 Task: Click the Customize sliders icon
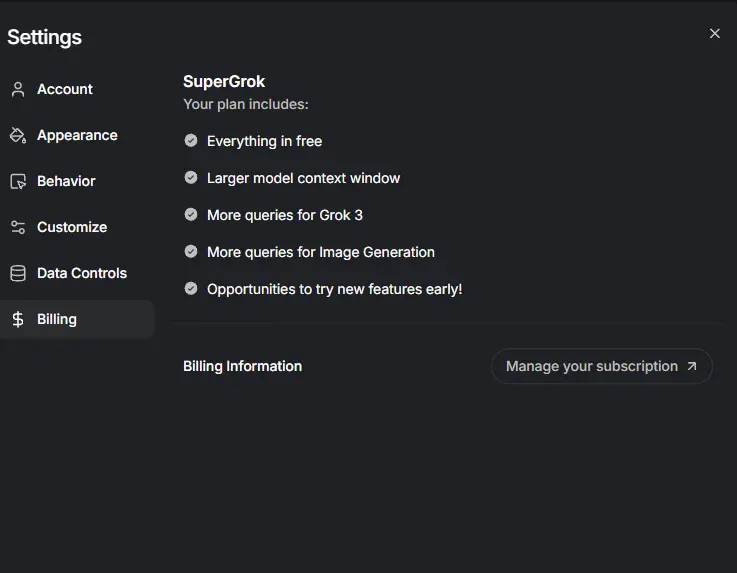18,228
